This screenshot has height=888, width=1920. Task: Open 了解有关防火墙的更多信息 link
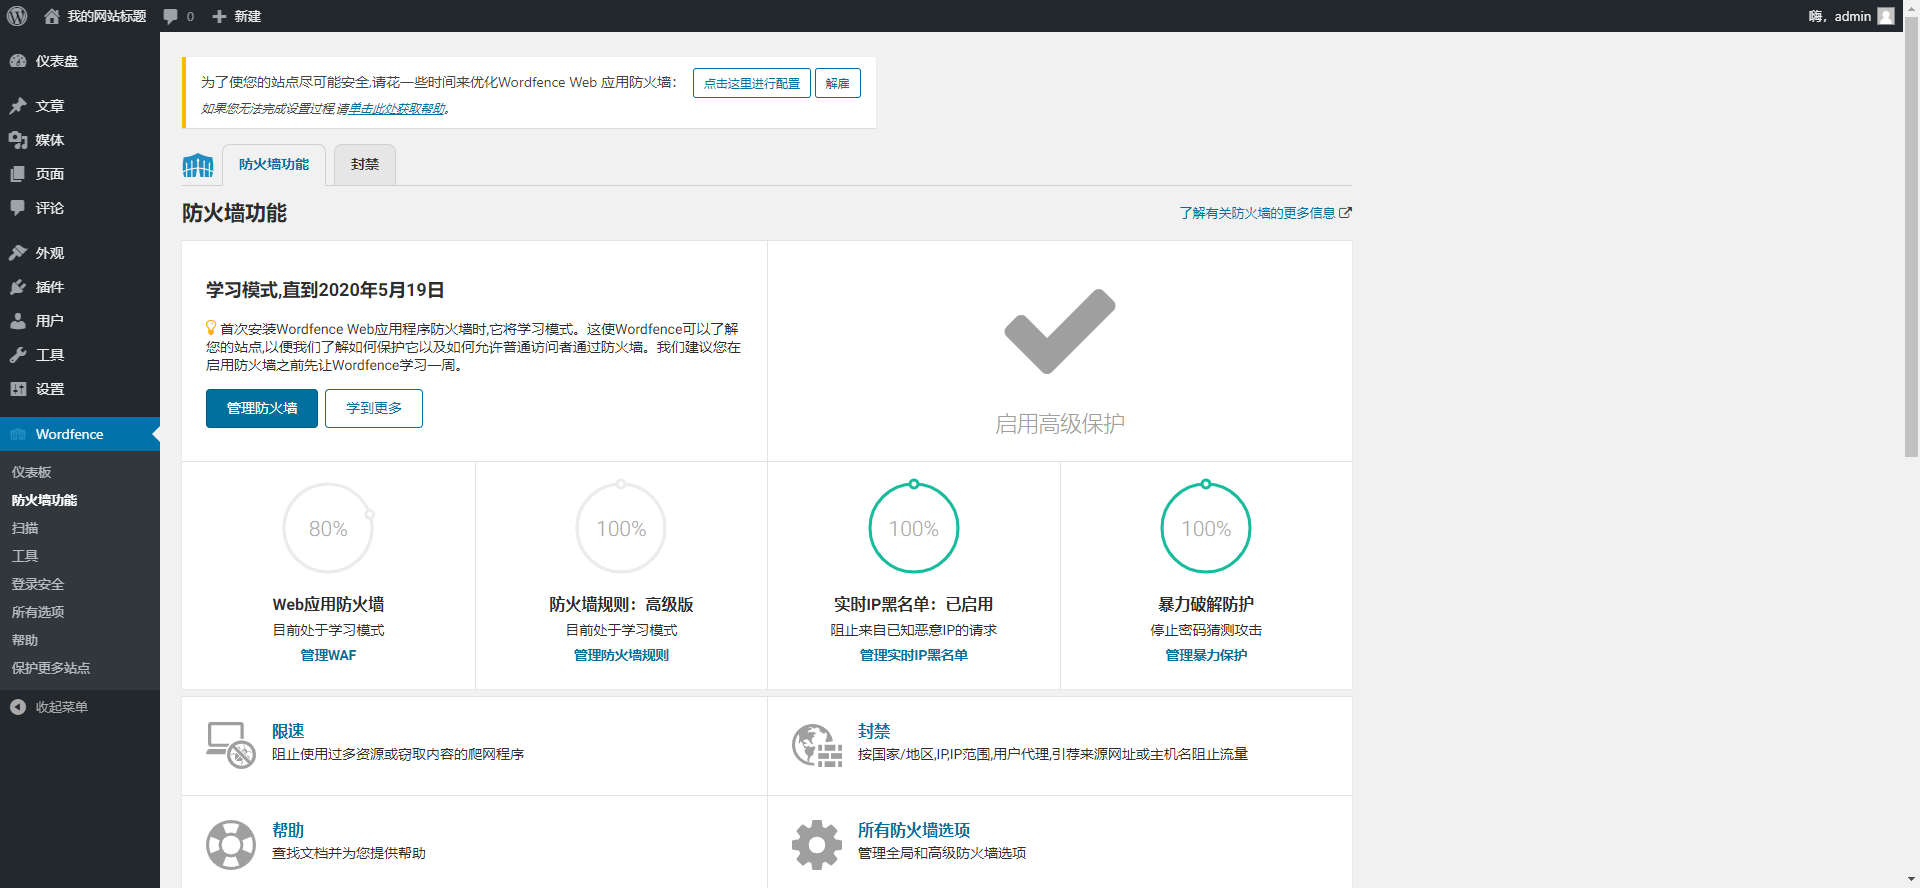point(1257,213)
